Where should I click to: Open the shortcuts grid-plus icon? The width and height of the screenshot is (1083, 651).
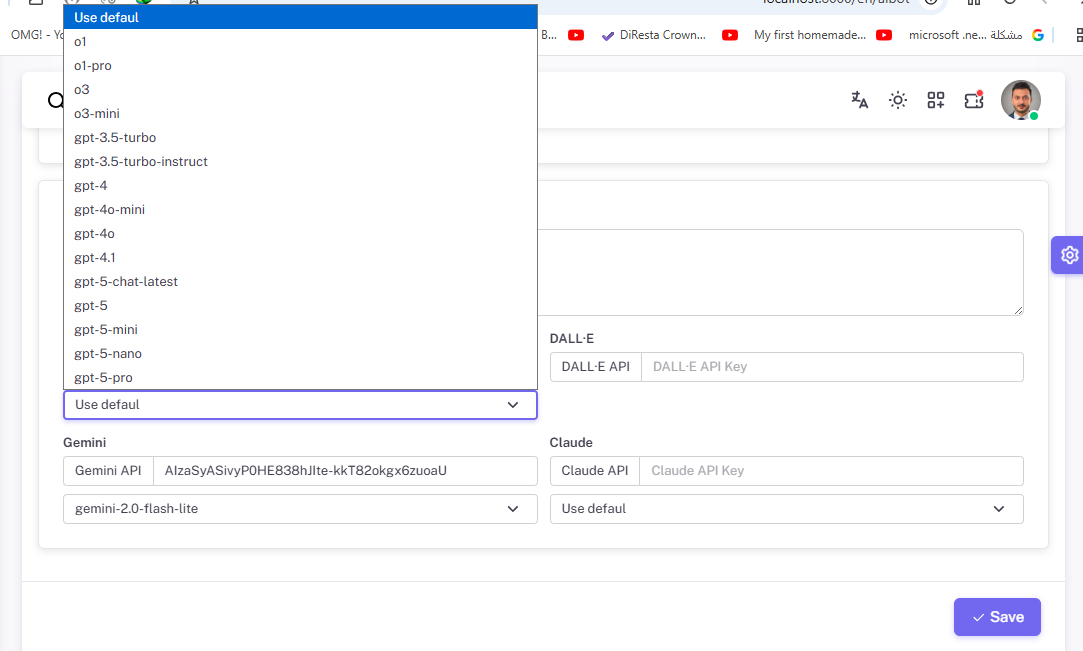936,100
